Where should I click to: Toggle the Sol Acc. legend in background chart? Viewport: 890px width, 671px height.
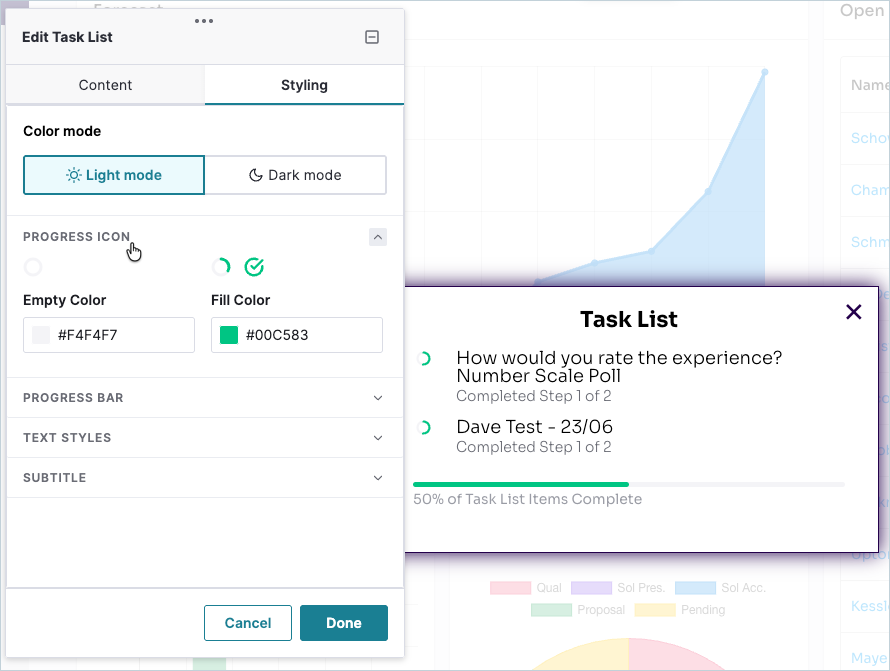(720, 588)
